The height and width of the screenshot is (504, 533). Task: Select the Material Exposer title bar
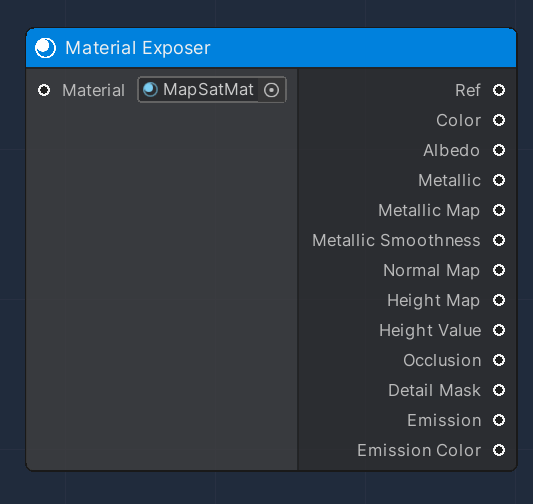click(271, 48)
